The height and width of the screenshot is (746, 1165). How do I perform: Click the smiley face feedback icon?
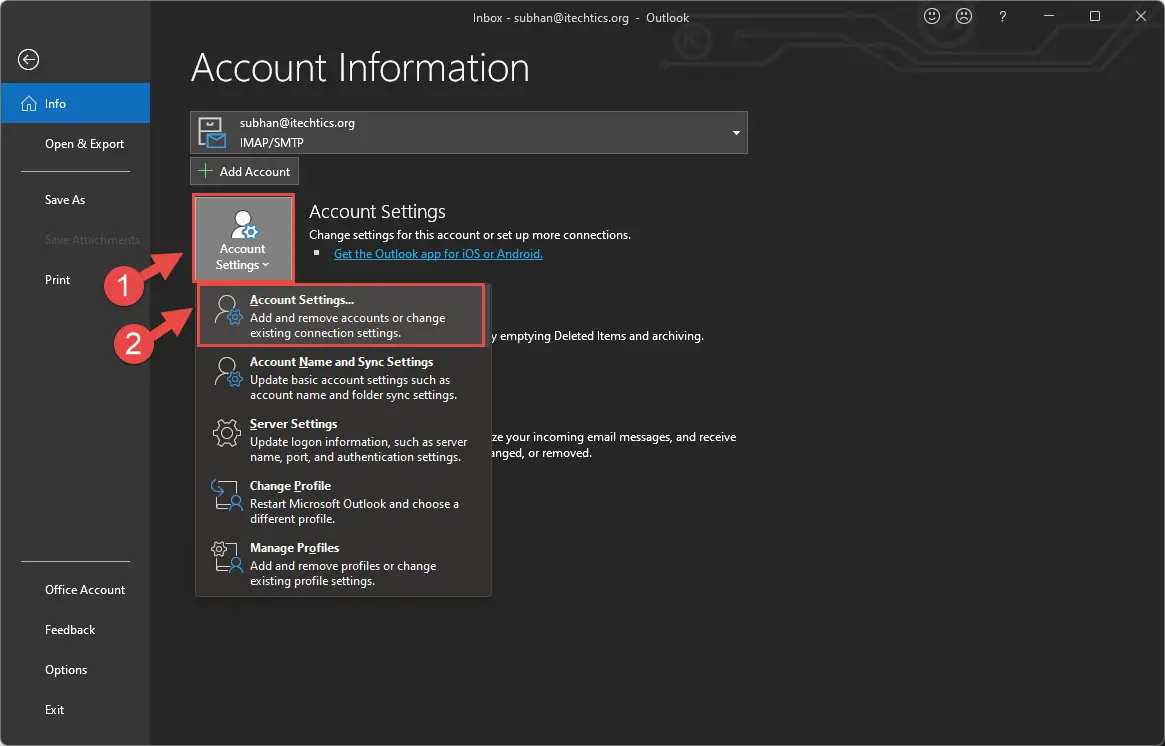click(932, 16)
